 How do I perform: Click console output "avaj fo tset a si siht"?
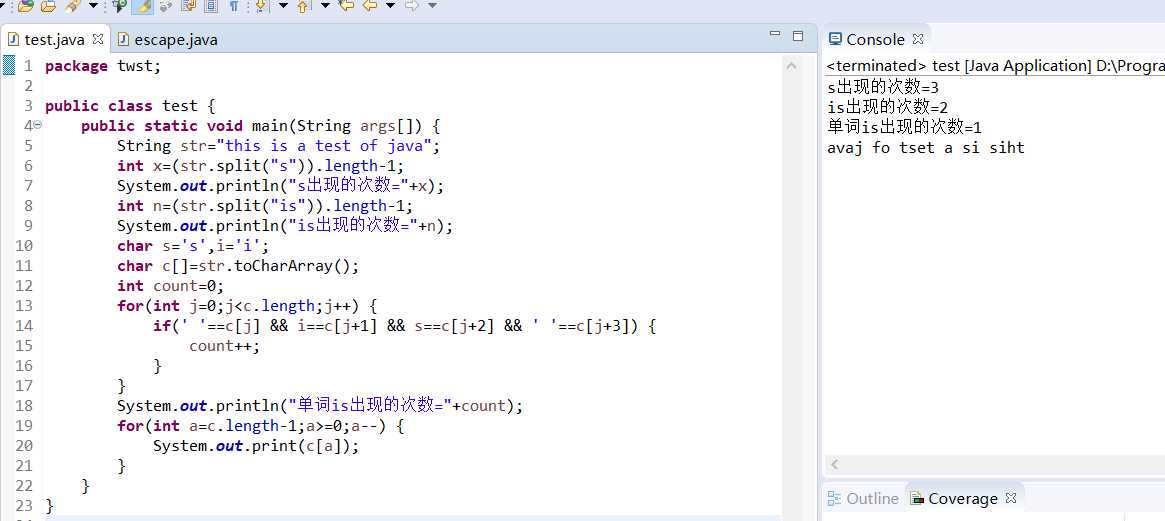click(x=926, y=147)
